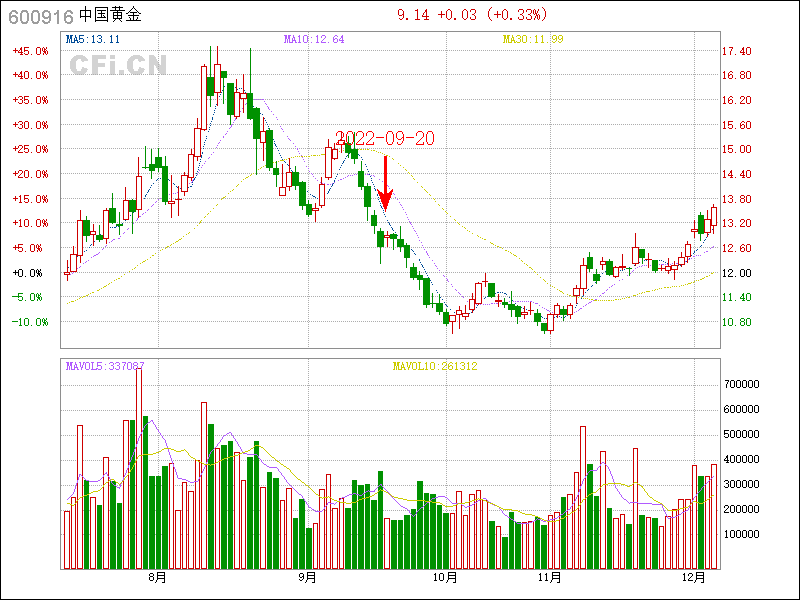Screen dimensions: 800x600
Task: Click the +45.0% left axis label
Action: tap(29, 51)
